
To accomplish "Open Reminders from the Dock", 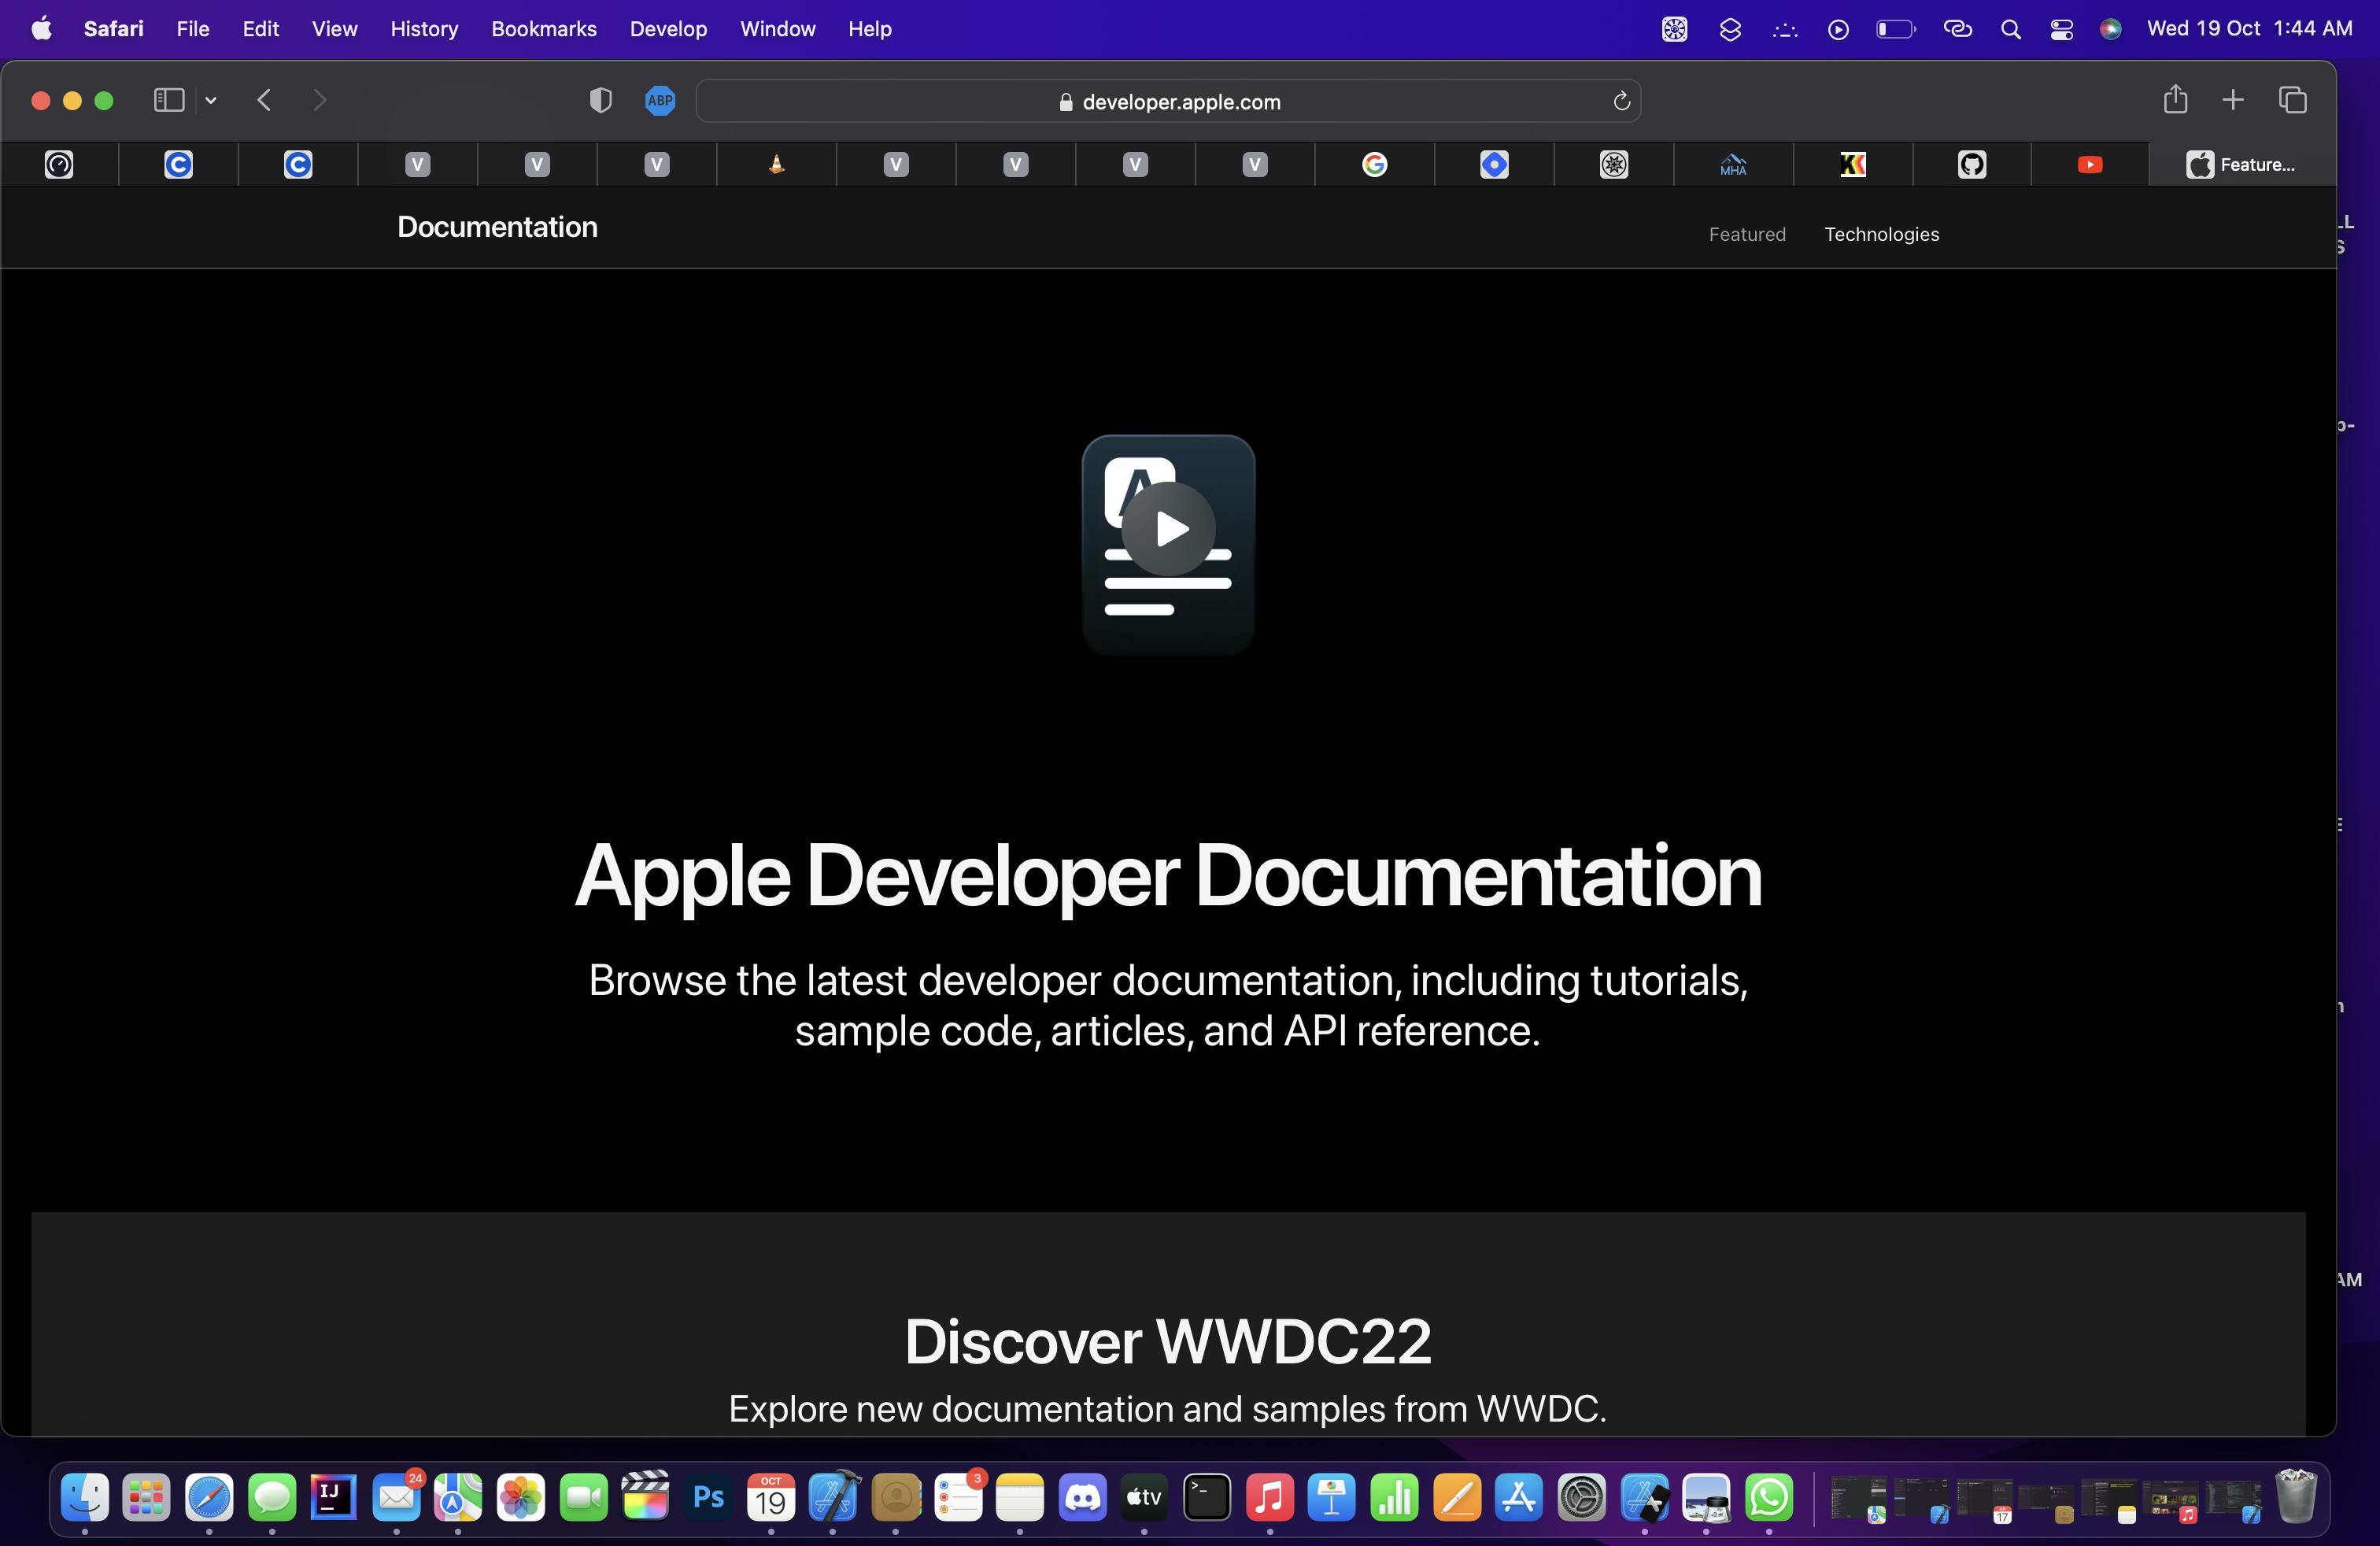I will click(x=958, y=1497).
